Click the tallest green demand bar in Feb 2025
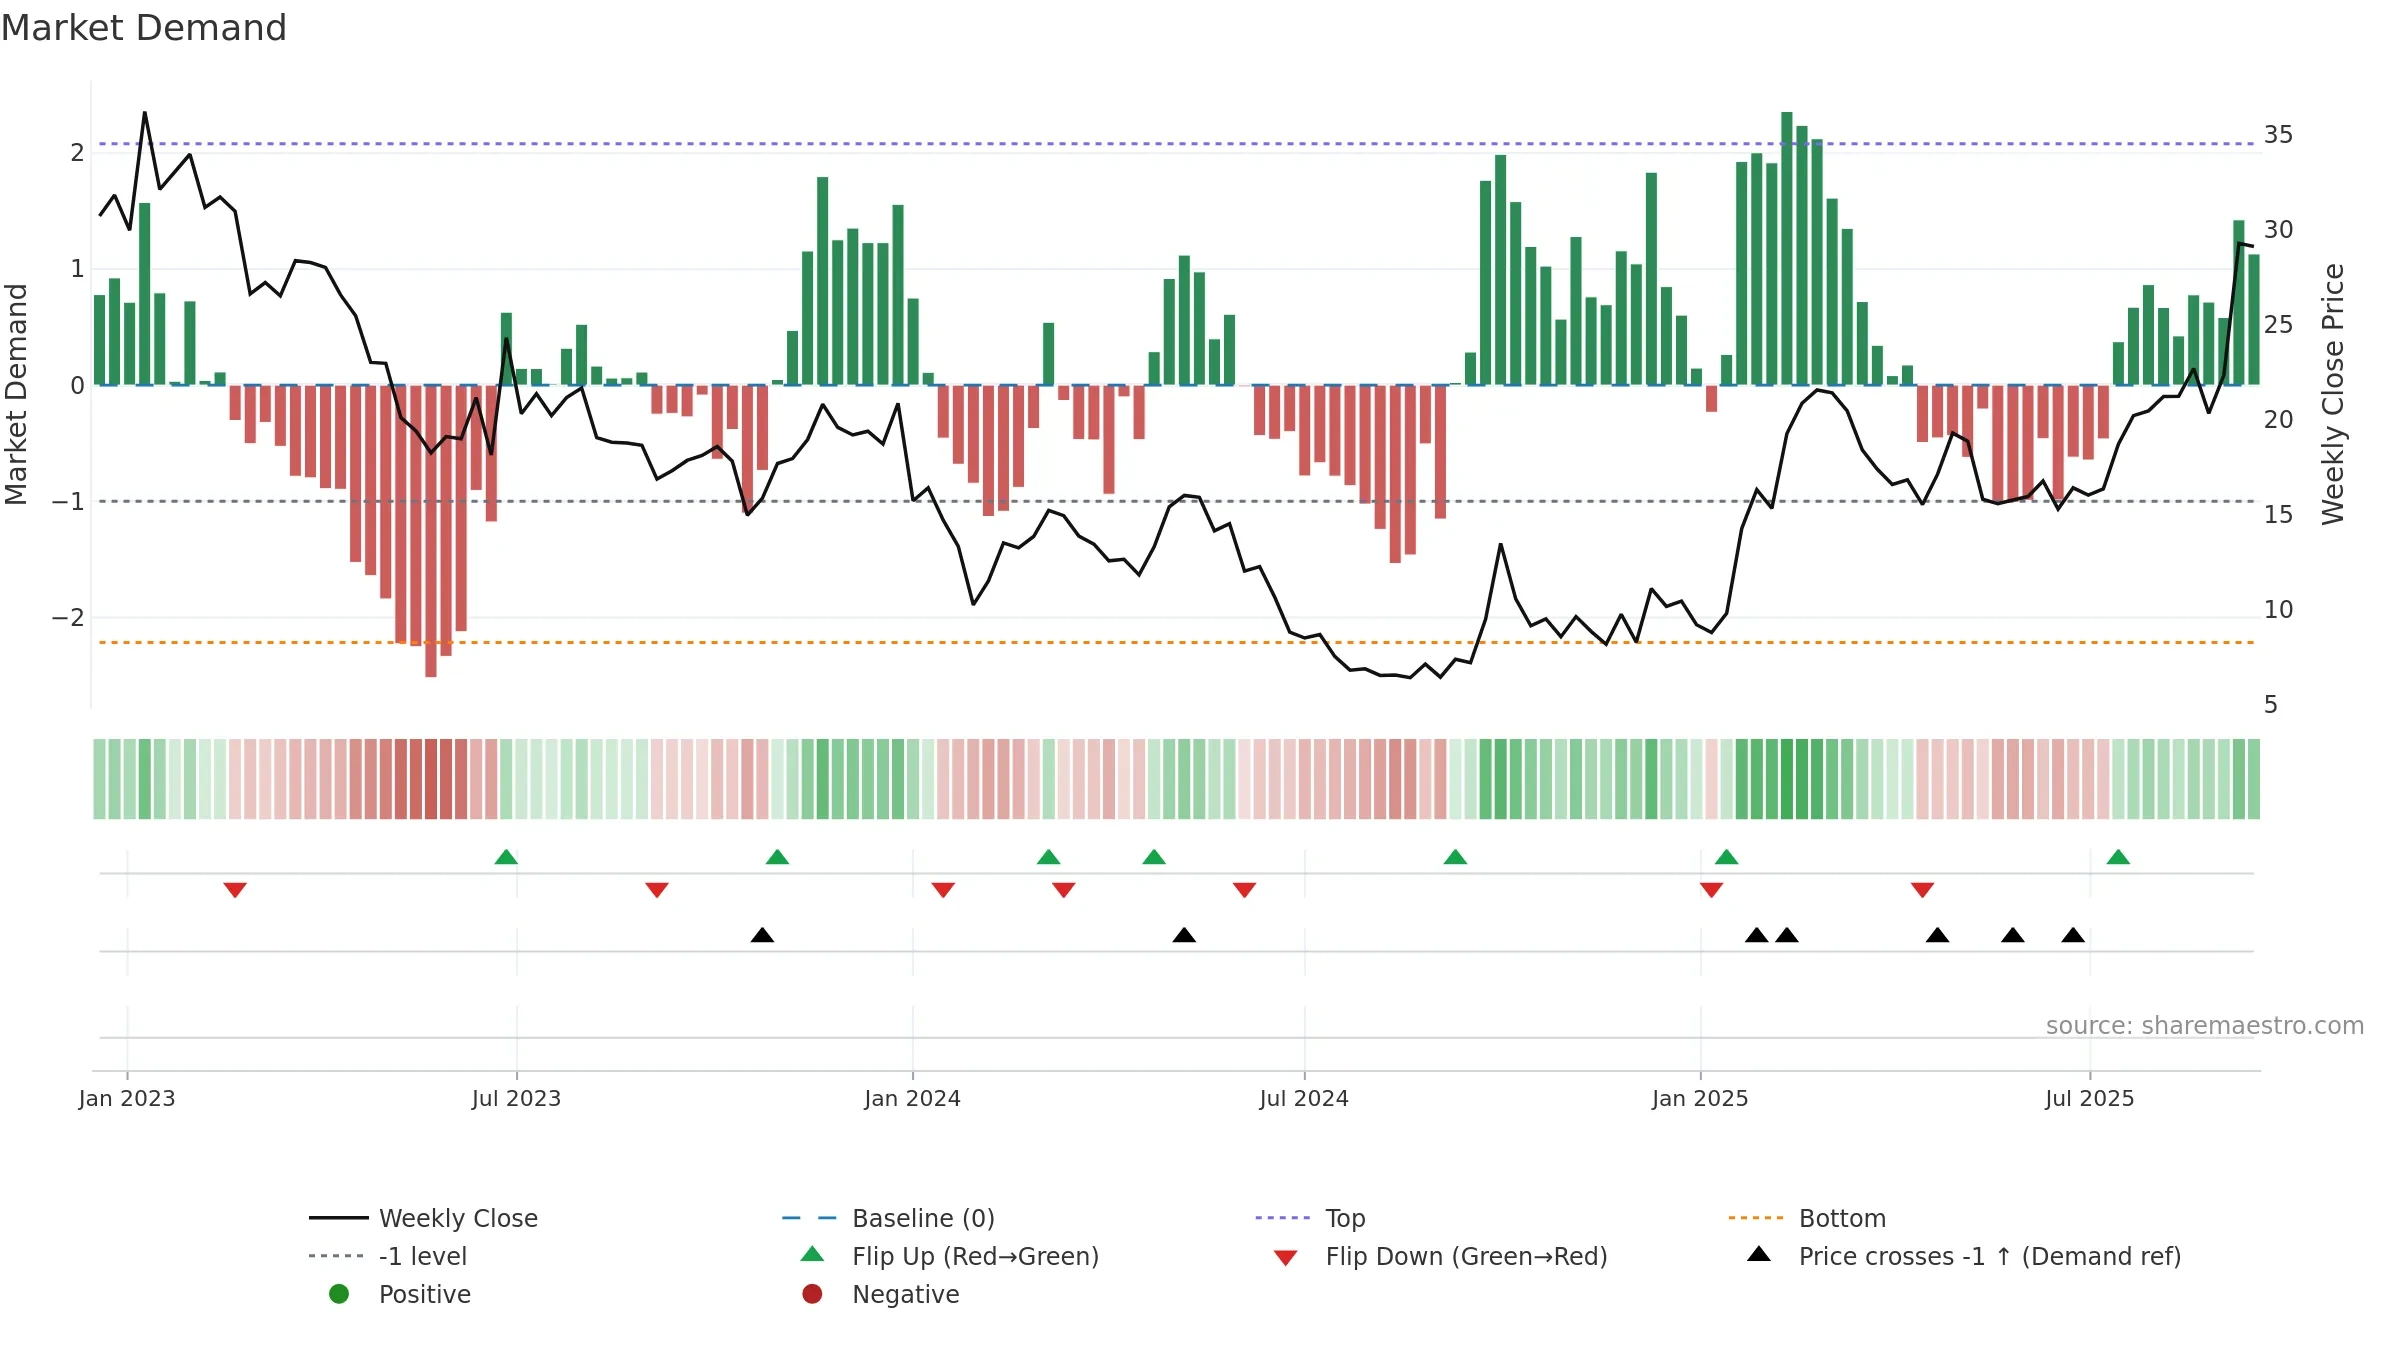This screenshot has width=2400, height=1350. click(1787, 248)
